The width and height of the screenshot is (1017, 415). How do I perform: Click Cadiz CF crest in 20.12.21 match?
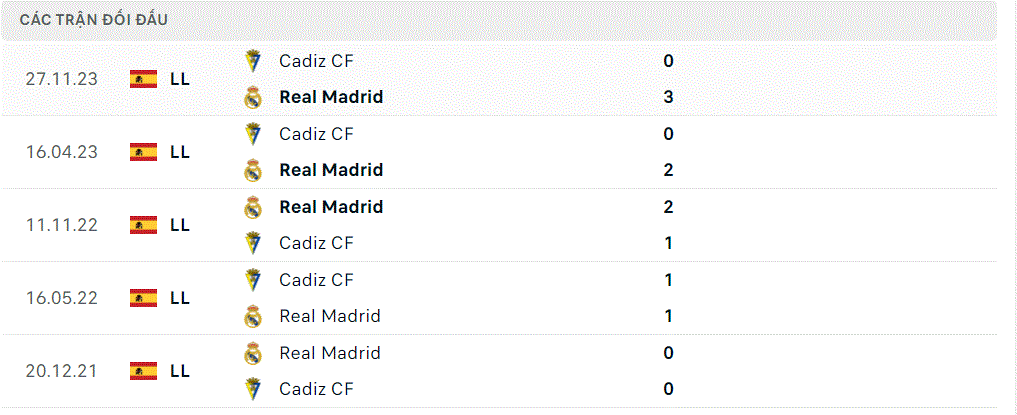point(252,389)
